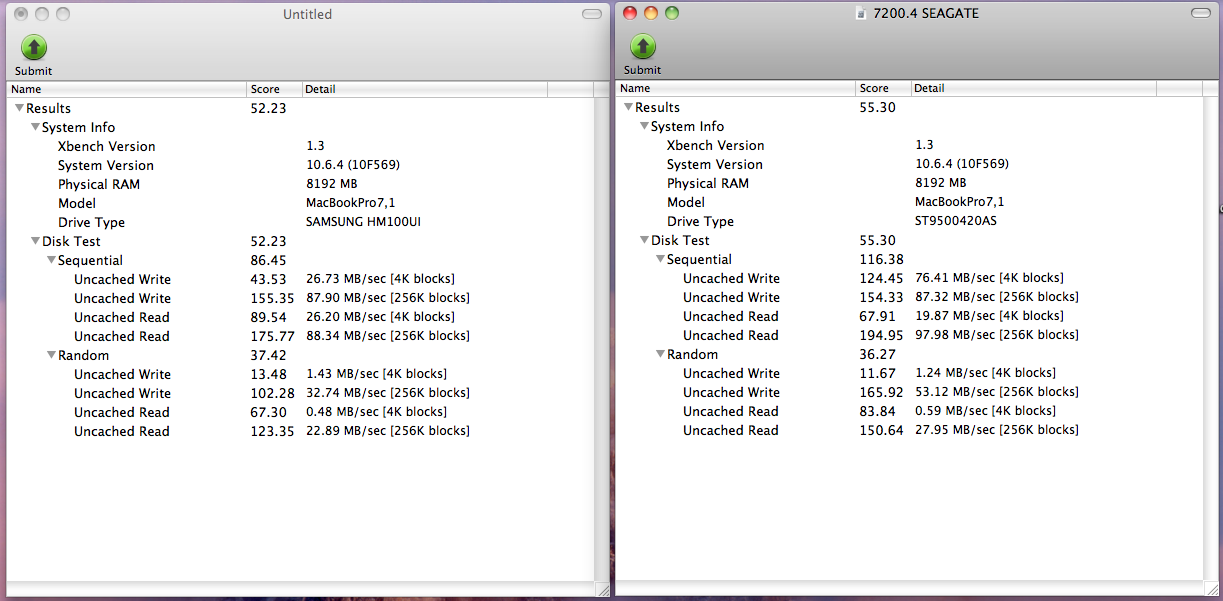Viewport: 1223px width, 601px height.
Task: Click resize grip of Untitled window
Action: coord(604,589)
